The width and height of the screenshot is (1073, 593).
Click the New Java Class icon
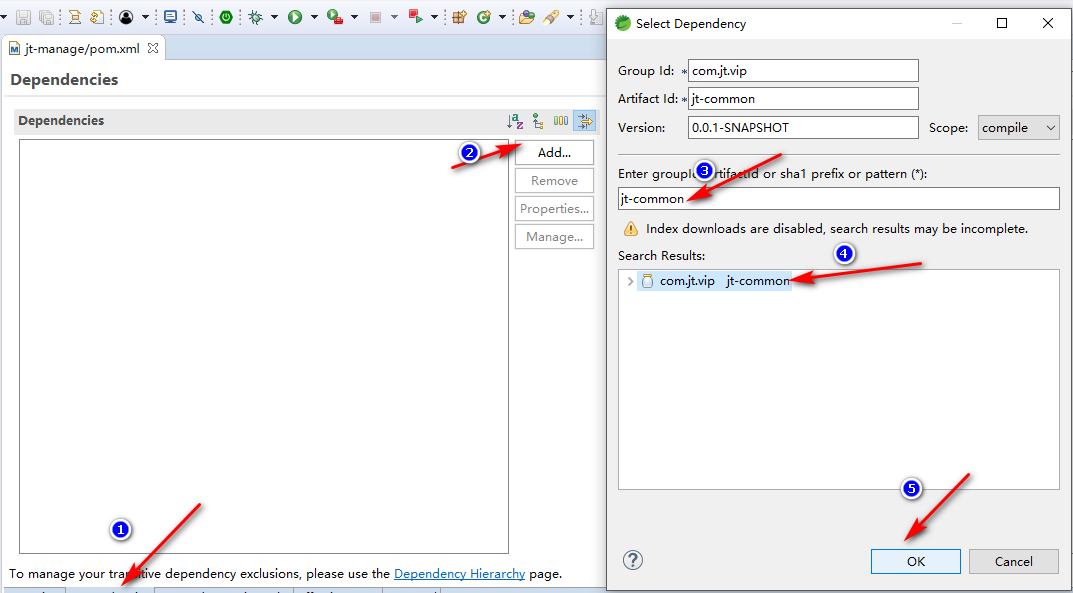pyautogui.click(x=484, y=17)
